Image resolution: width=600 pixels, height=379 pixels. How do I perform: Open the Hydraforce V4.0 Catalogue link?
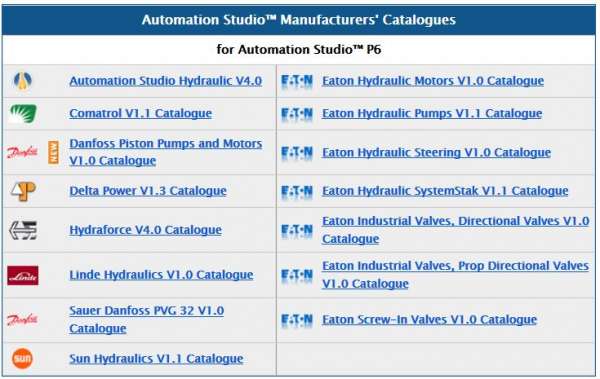[145, 230]
